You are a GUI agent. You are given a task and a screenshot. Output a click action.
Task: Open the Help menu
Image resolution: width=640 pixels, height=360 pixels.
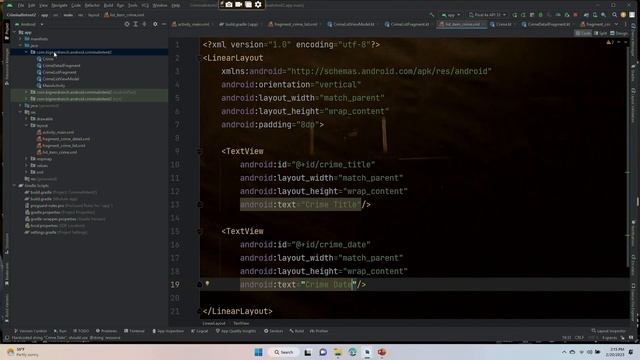(x=176, y=5)
